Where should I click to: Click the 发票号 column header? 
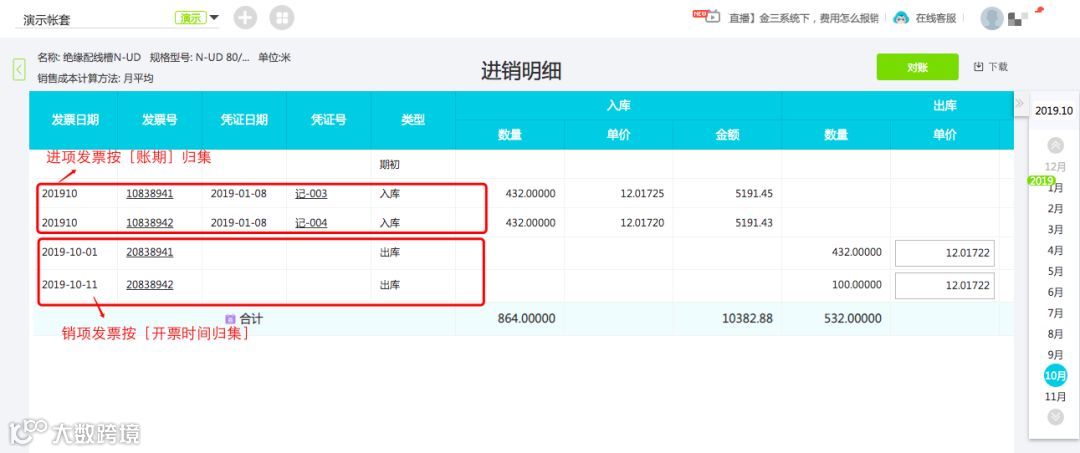160,120
